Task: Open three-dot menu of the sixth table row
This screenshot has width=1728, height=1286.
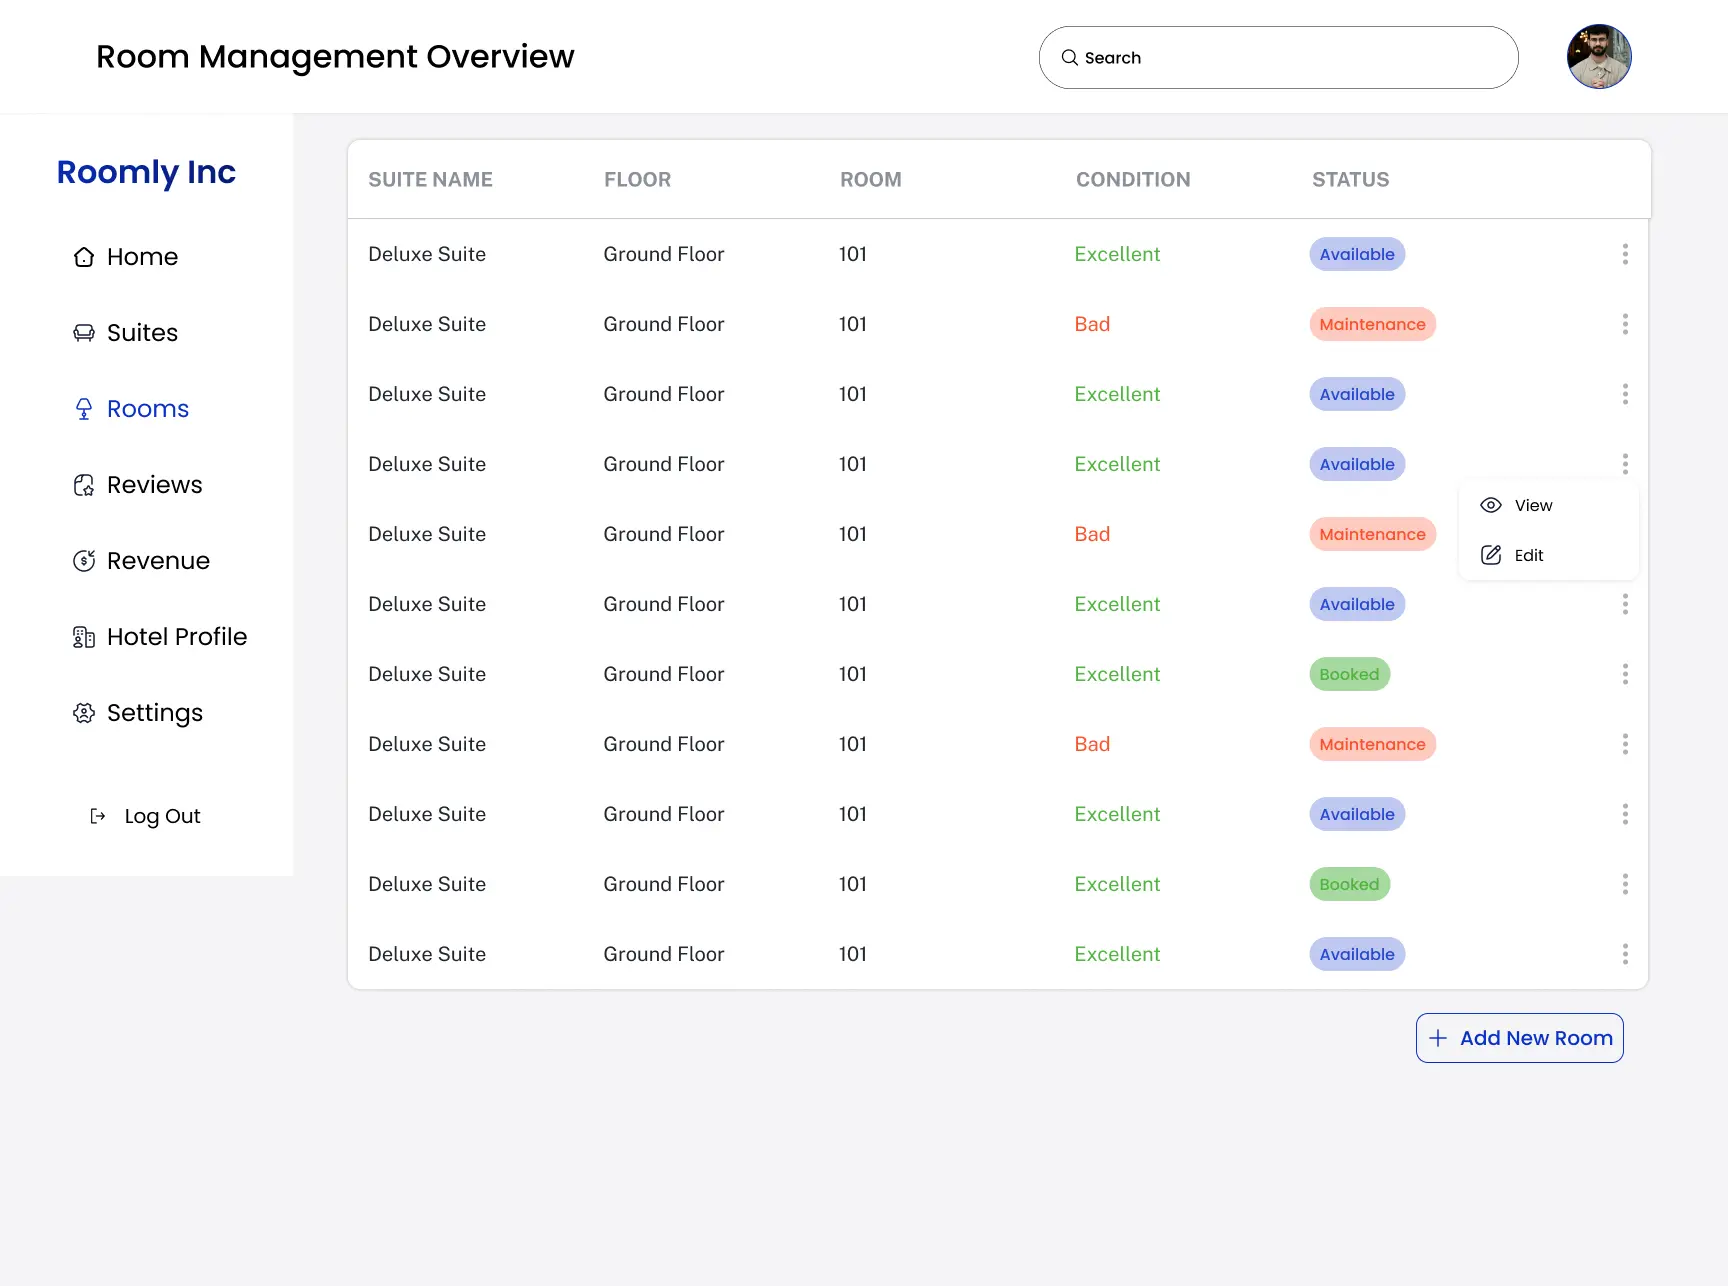Action: pos(1625,604)
